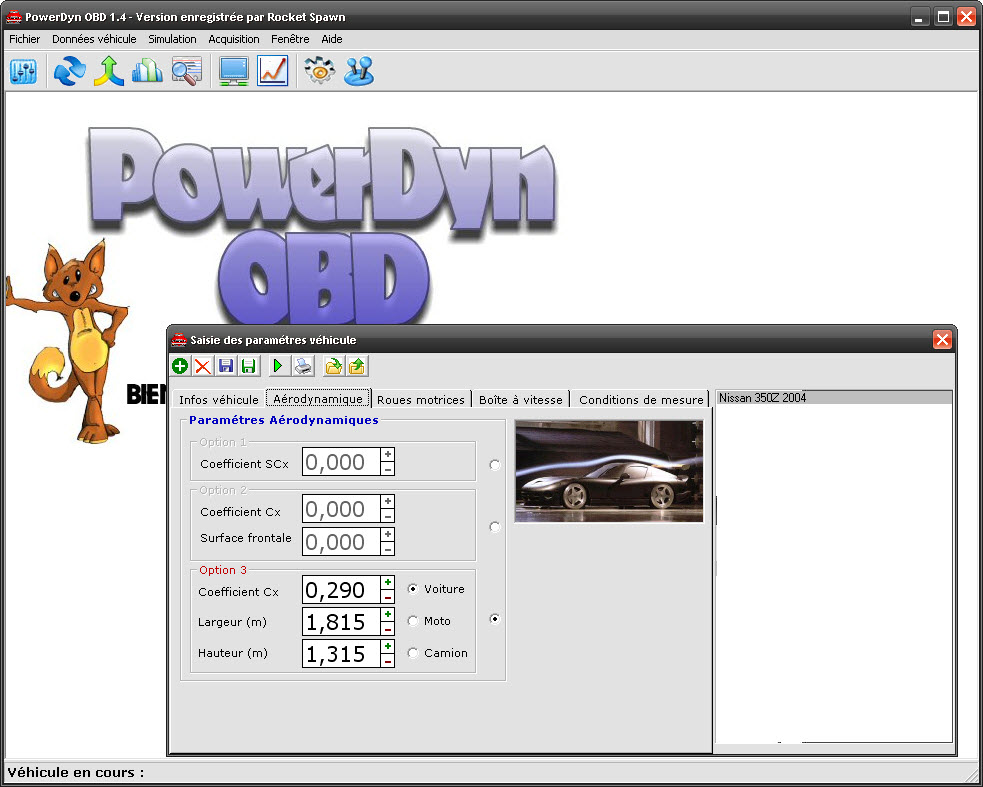Select the Option 1 radio button
The image size is (983, 787).
tap(495, 465)
